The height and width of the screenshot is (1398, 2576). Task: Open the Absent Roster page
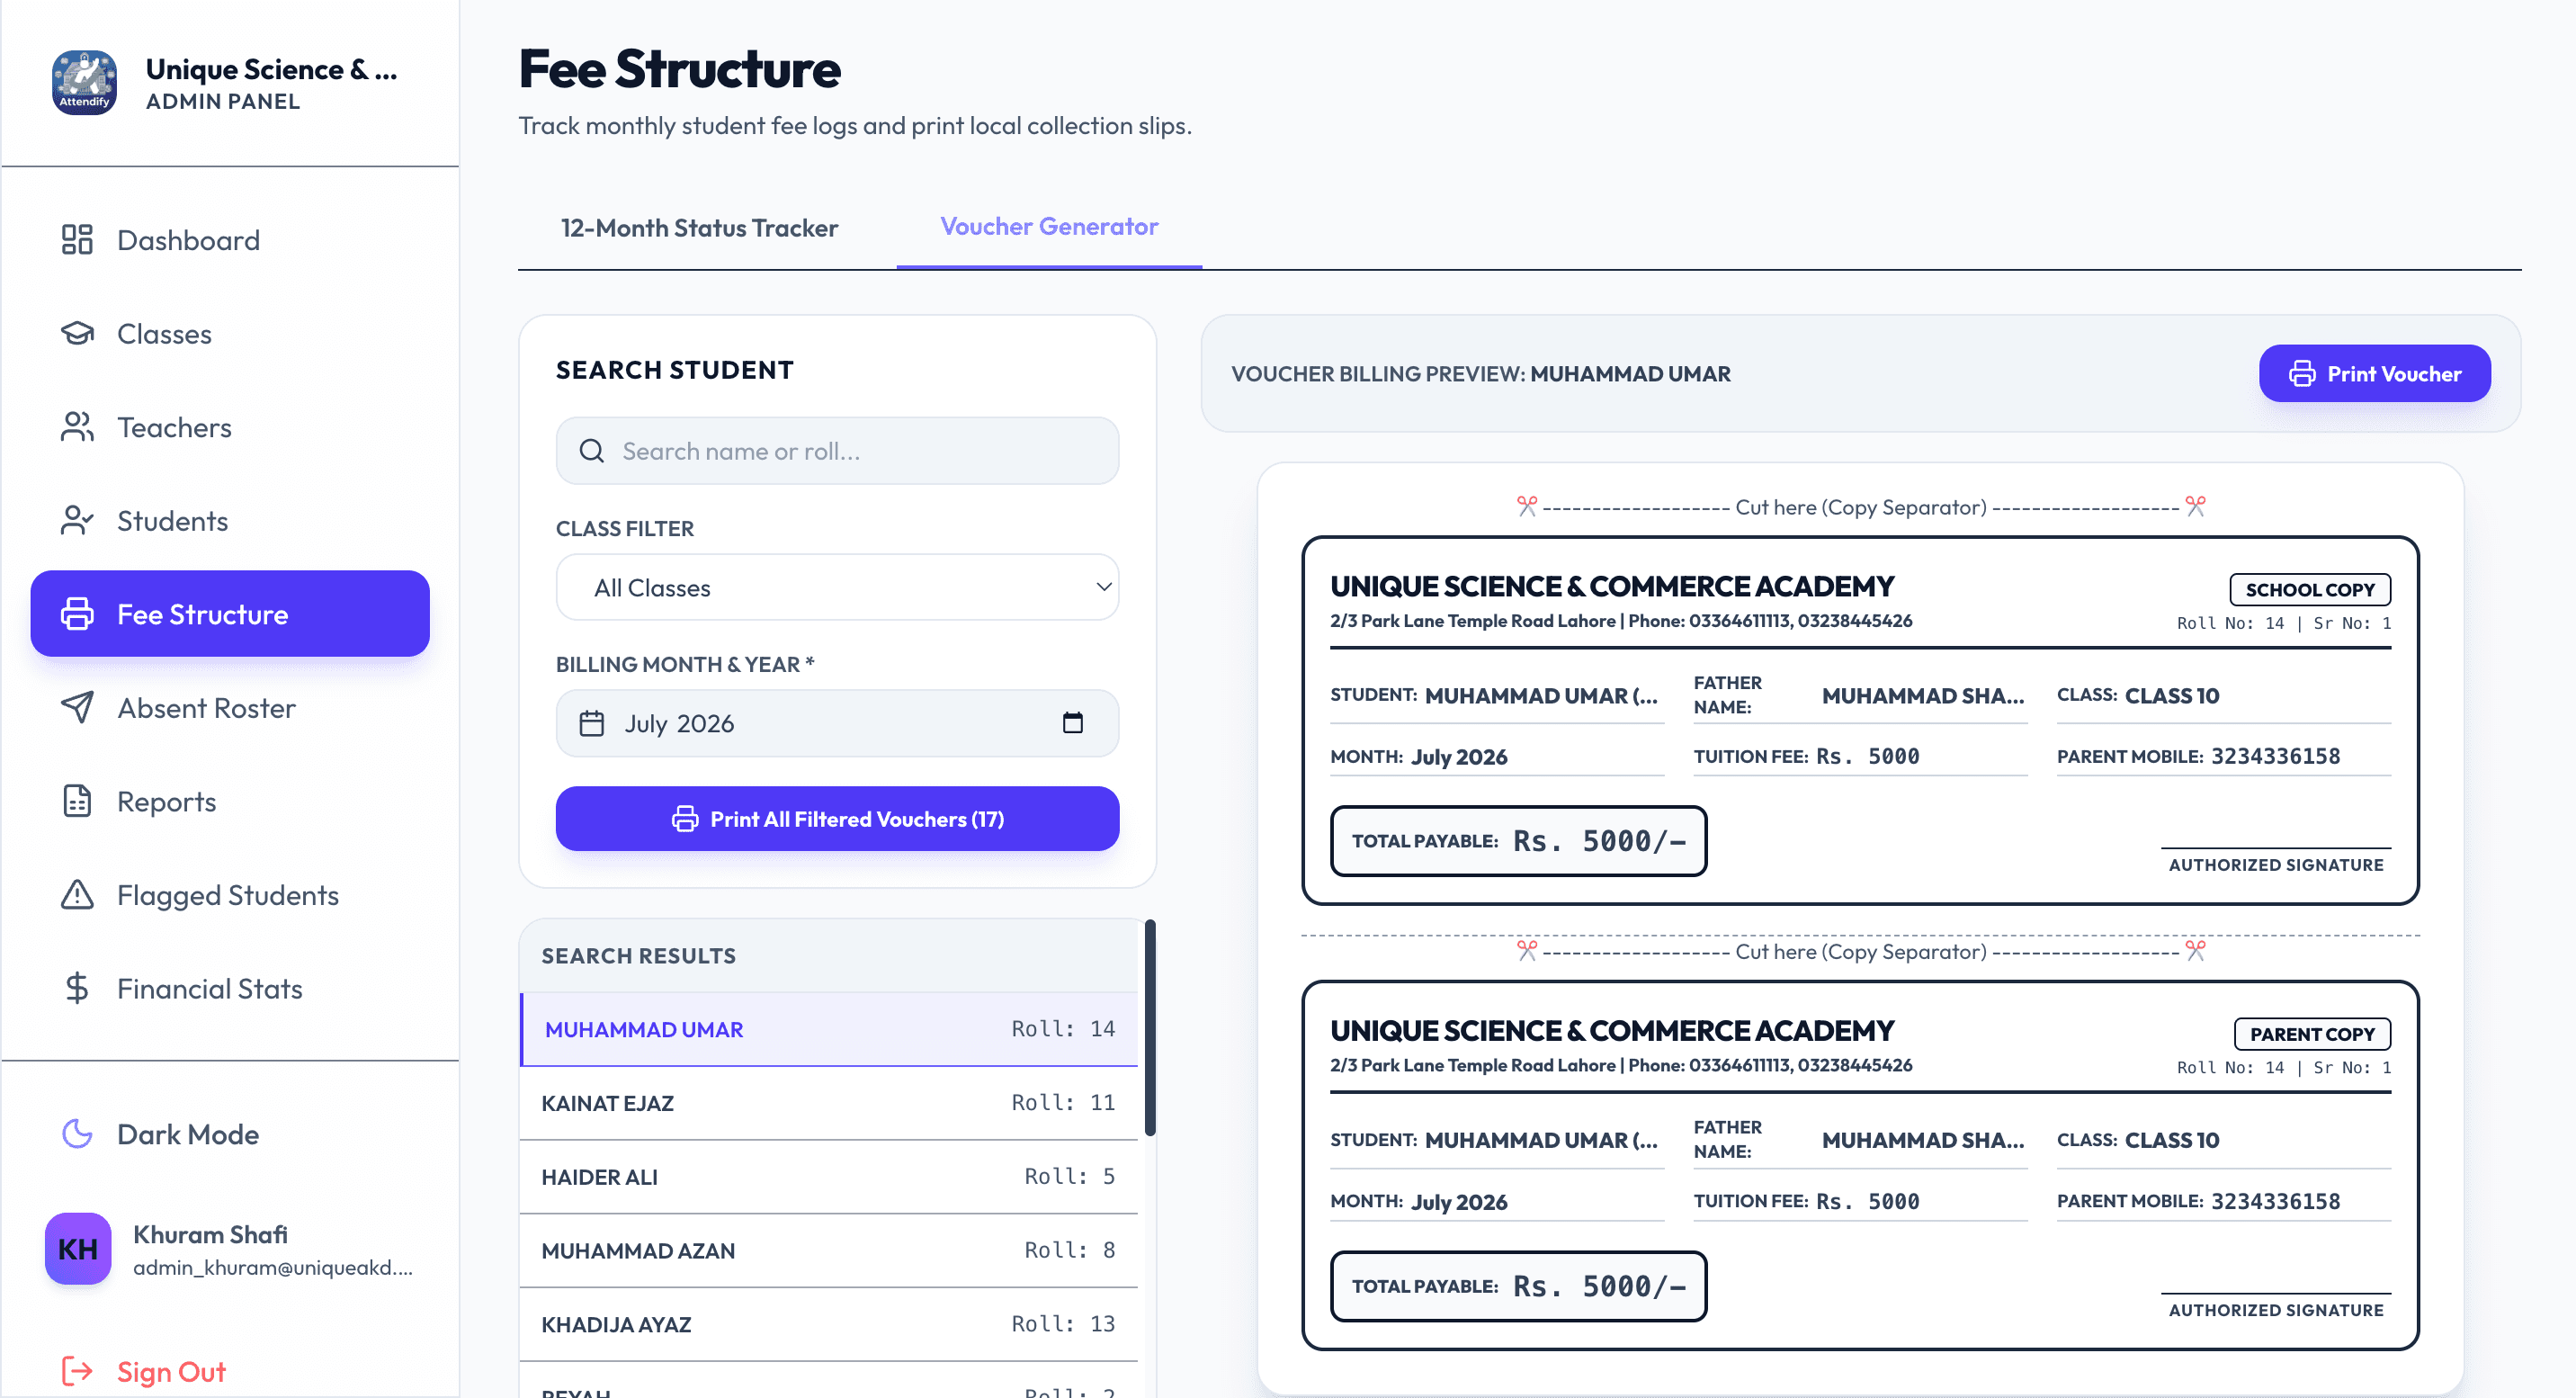230,707
